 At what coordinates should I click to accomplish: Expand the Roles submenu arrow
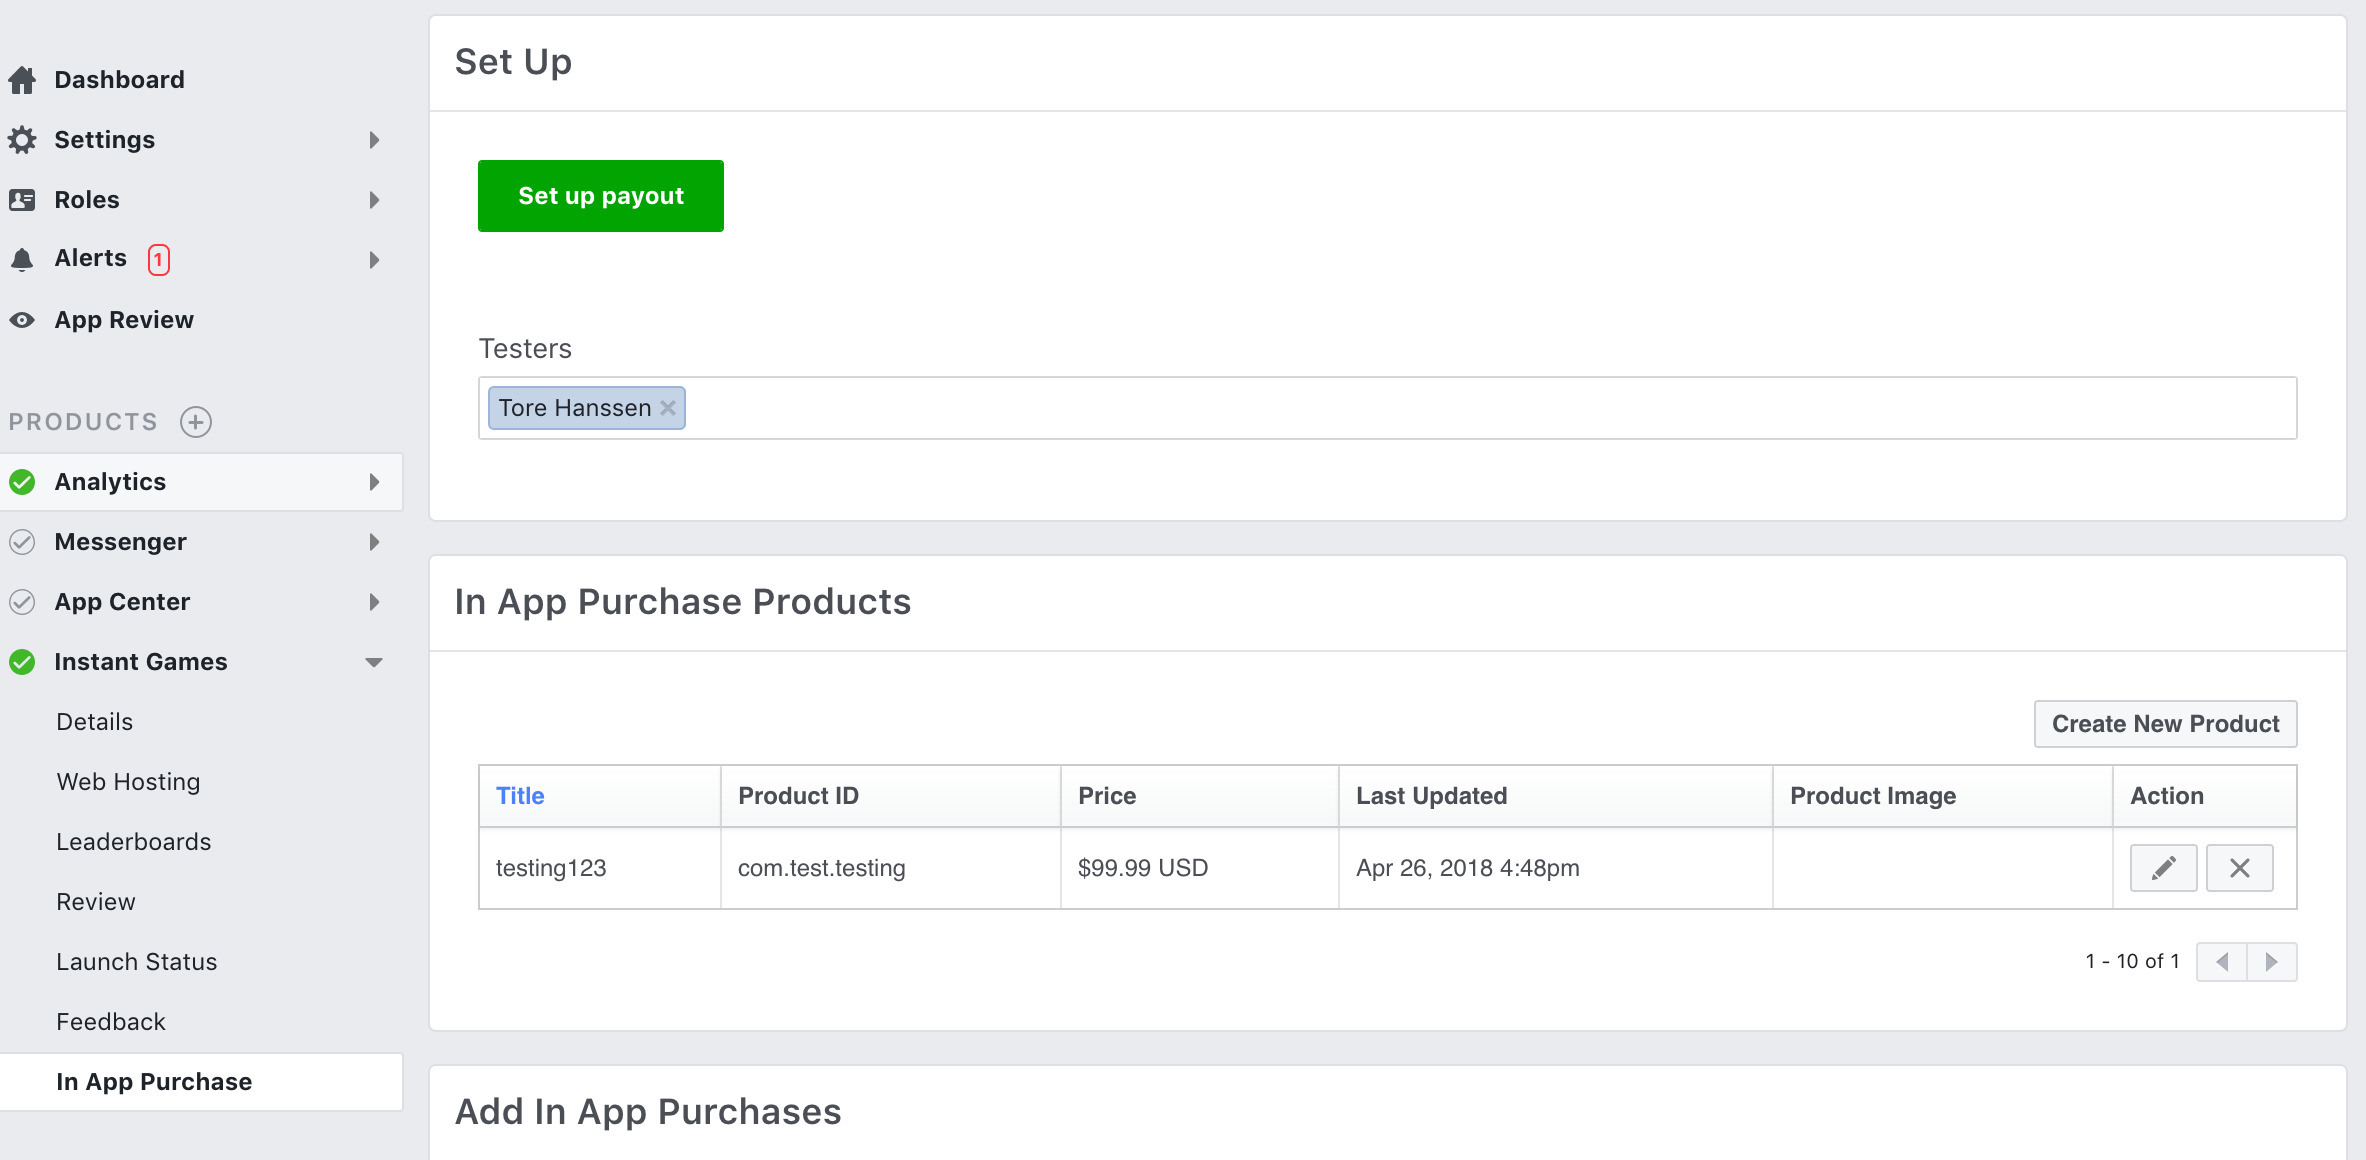click(374, 200)
